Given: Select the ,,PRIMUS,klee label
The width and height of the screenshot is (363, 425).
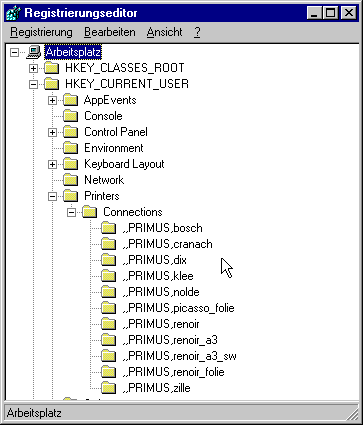Looking at the screenshot, I should [x=158, y=276].
